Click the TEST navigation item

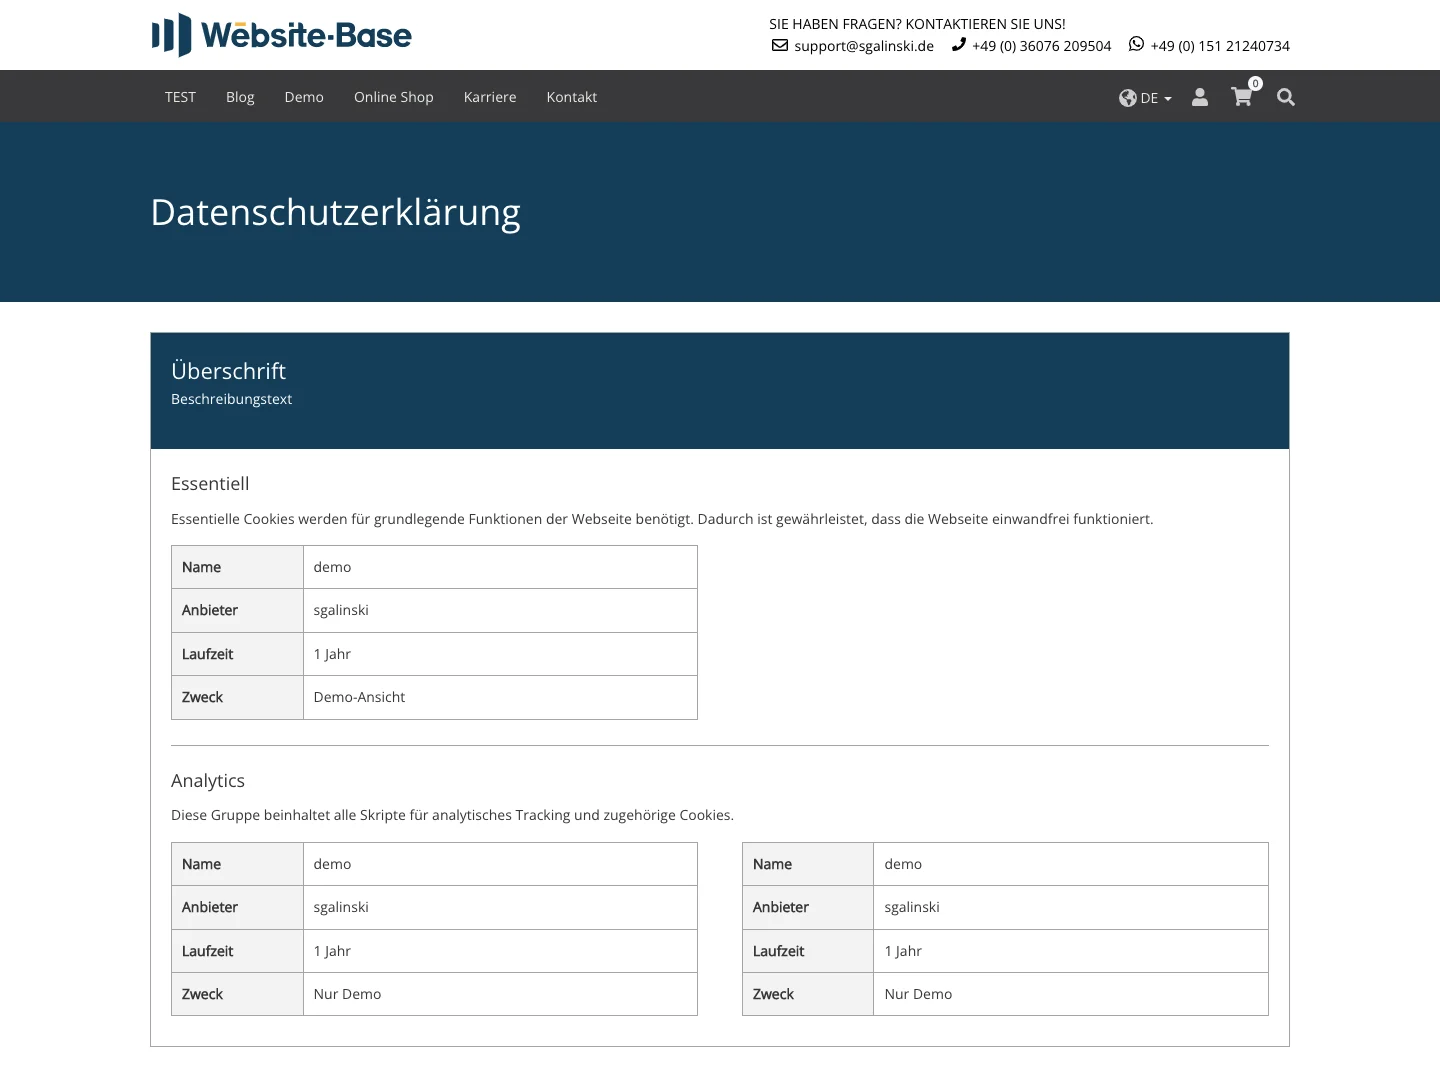coord(180,97)
